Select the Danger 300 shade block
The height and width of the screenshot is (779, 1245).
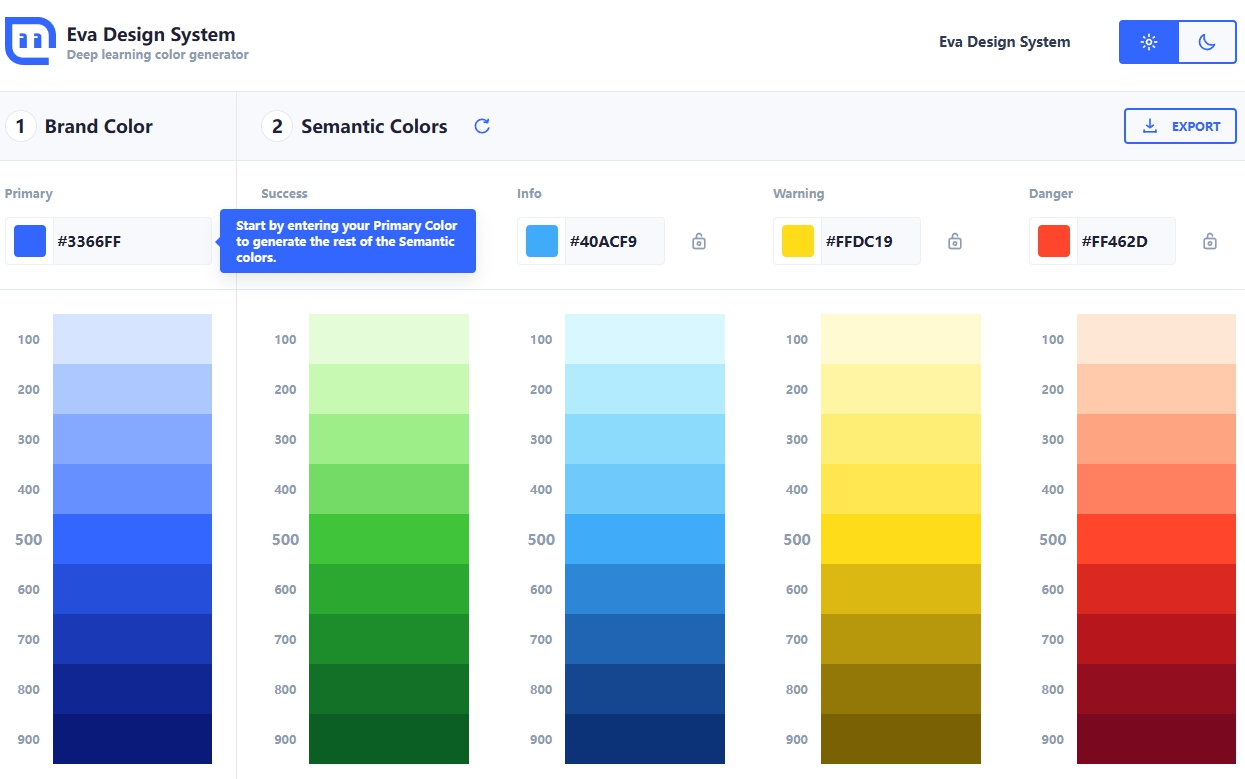[1157, 439]
